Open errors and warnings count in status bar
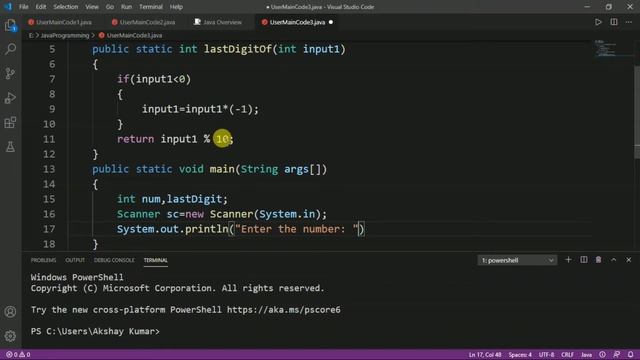This screenshot has width=640, height=360. [x=18, y=355]
